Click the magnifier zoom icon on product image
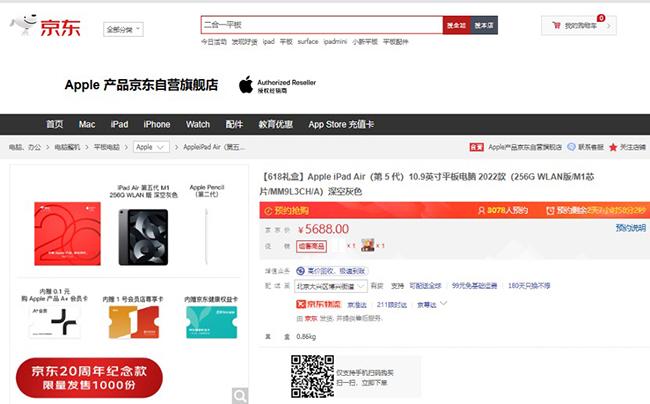This screenshot has width=650, height=404. pos(240,396)
